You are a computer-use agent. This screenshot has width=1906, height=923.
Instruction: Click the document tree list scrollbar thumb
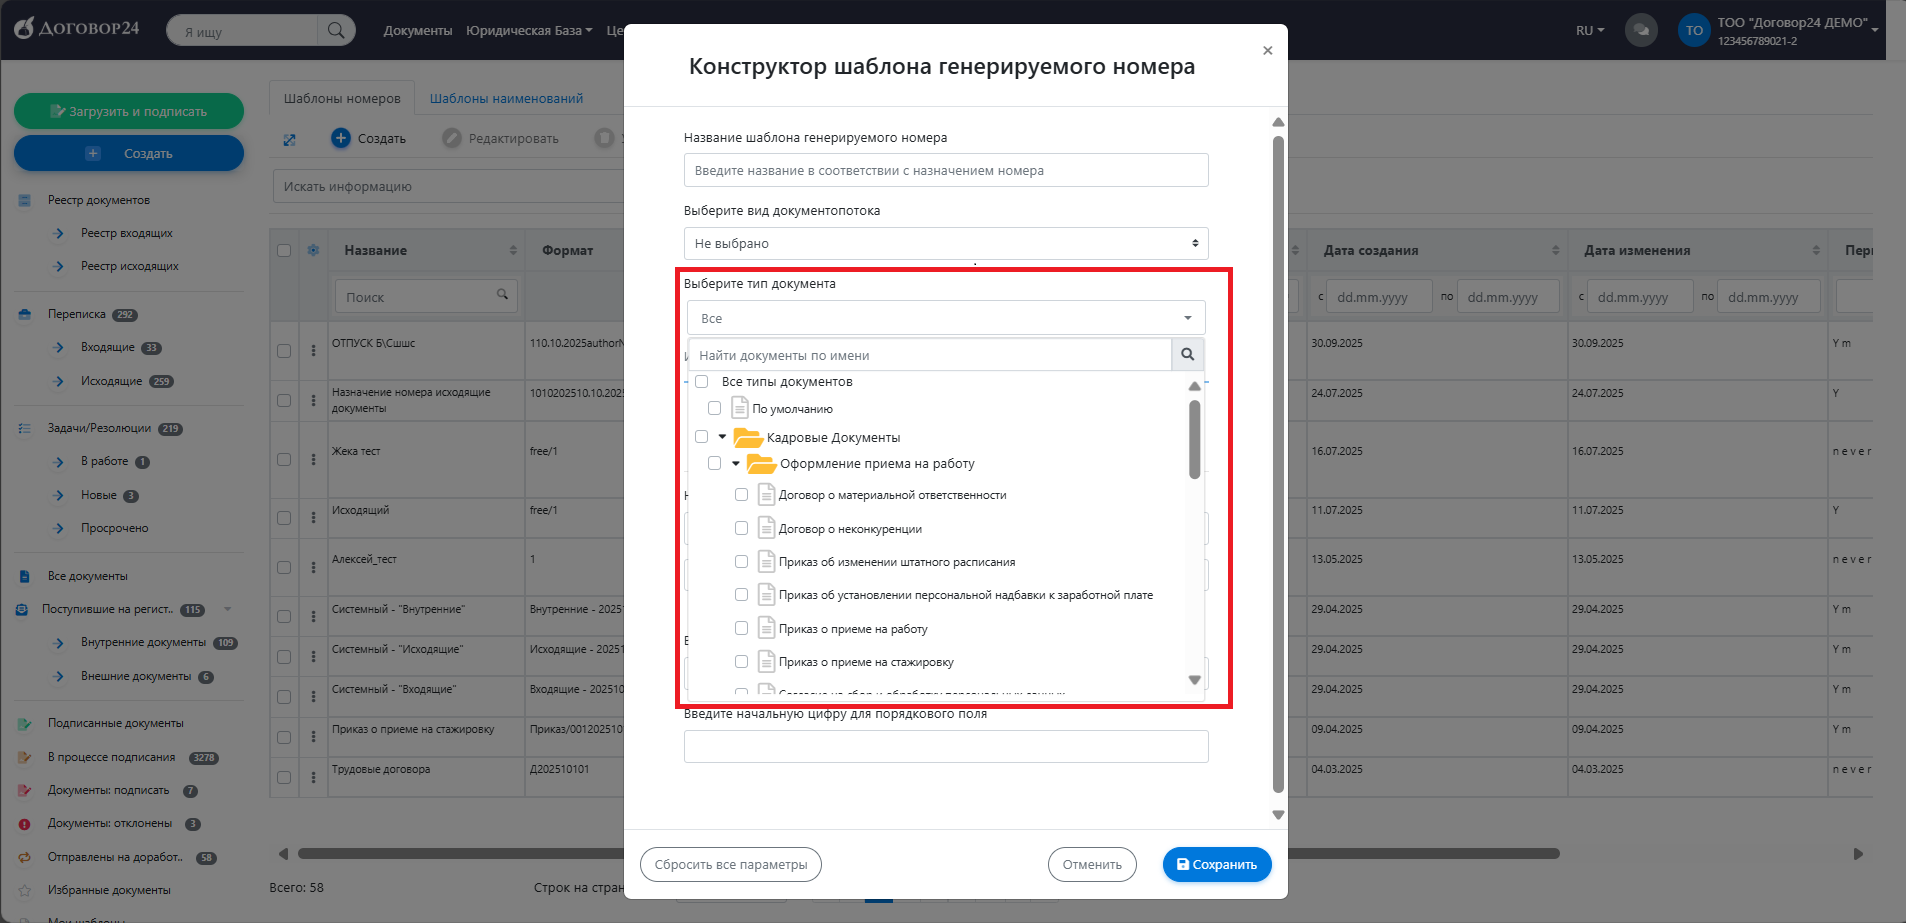(x=1194, y=440)
